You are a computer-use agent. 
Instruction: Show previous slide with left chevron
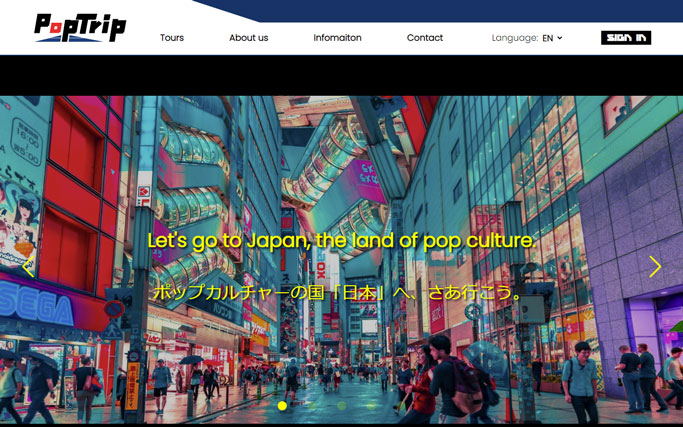click(x=28, y=267)
